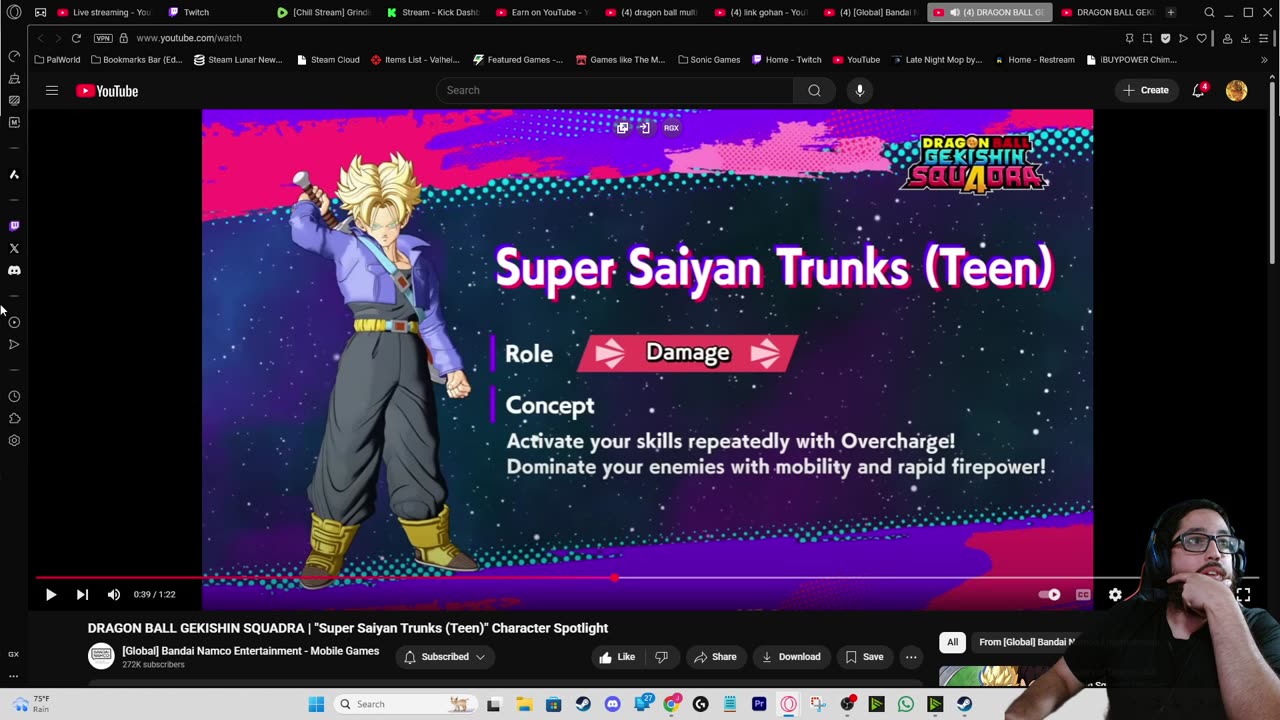The height and width of the screenshot is (720, 1280).
Task: Open WhatsApp from the Windows taskbar
Action: (906, 704)
